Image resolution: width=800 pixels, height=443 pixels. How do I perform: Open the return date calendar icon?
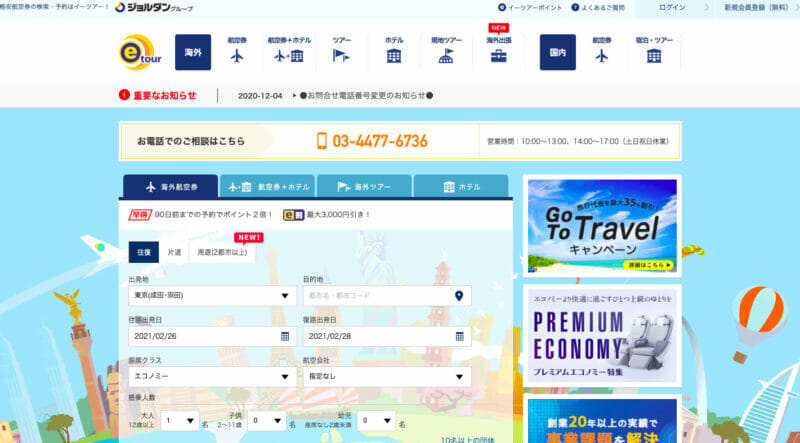(460, 336)
